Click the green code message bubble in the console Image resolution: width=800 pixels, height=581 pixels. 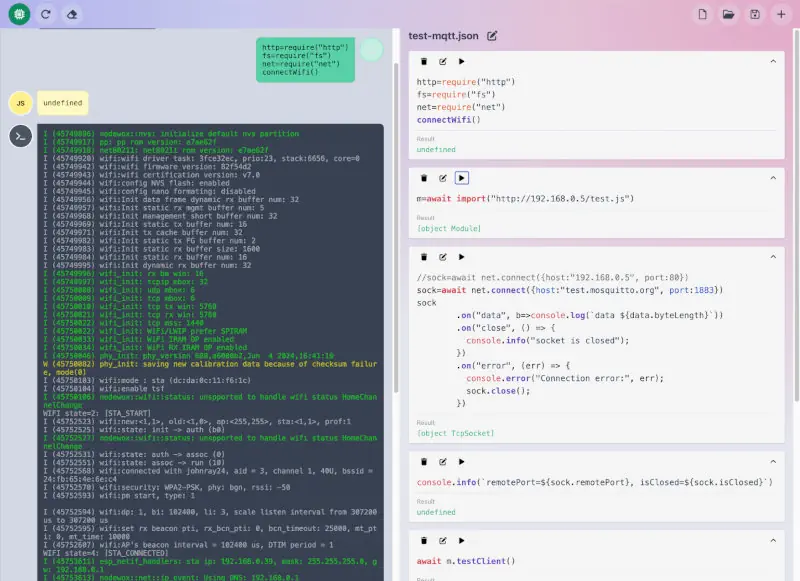pos(305,60)
